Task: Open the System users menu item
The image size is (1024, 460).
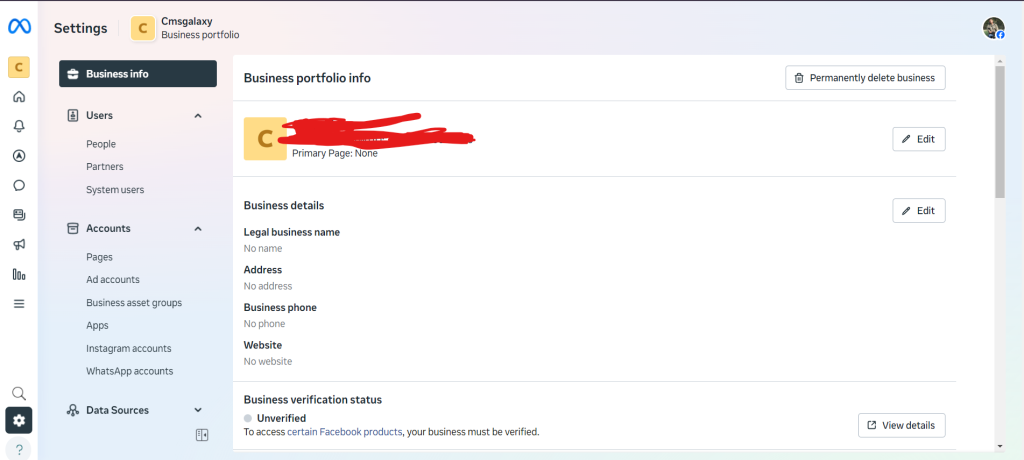Action: coord(115,189)
